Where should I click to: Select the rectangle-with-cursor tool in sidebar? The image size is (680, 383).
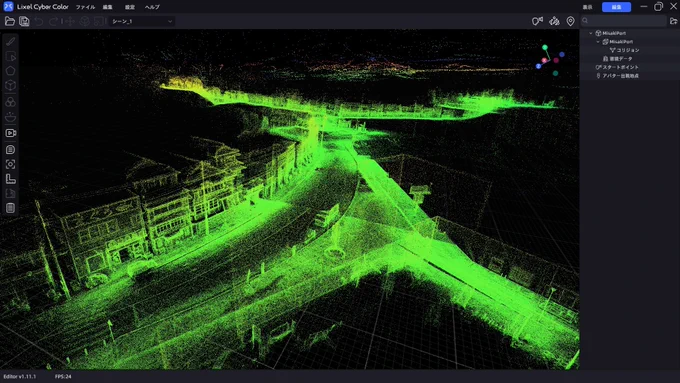tap(11, 56)
